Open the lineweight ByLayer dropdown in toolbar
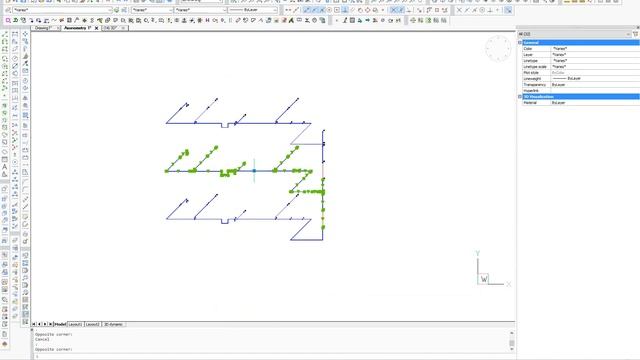The image size is (640, 360). (252, 10)
